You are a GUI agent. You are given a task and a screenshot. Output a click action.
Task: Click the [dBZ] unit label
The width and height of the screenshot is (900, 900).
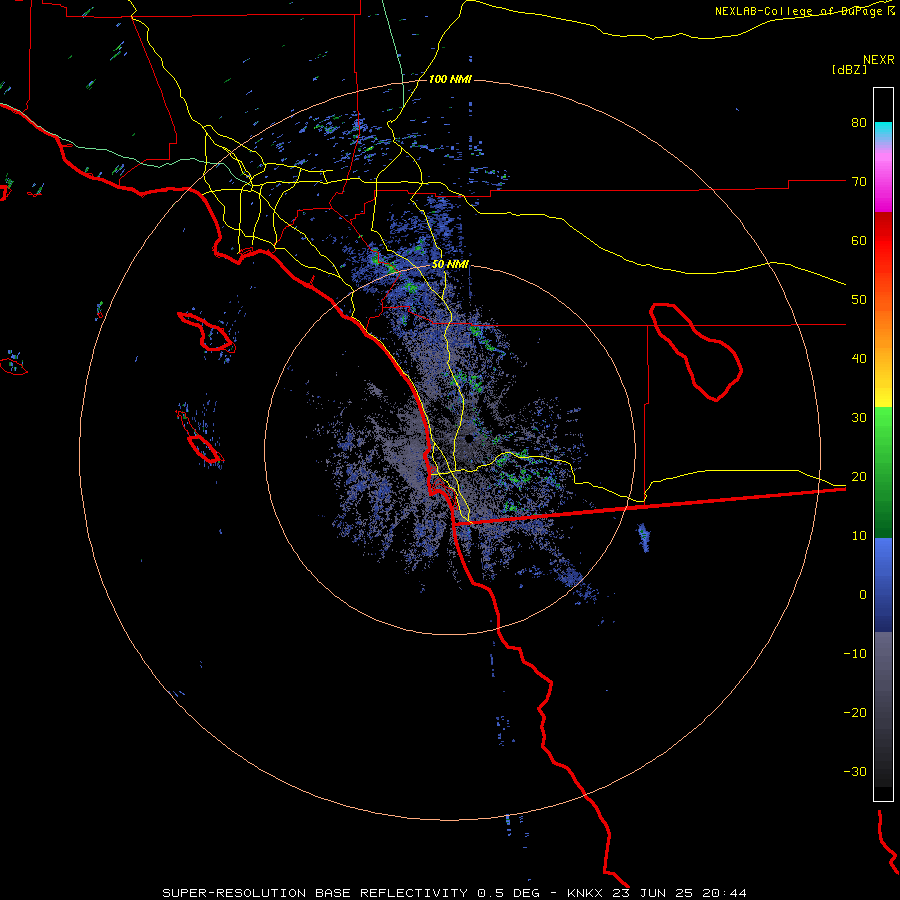[849, 69]
